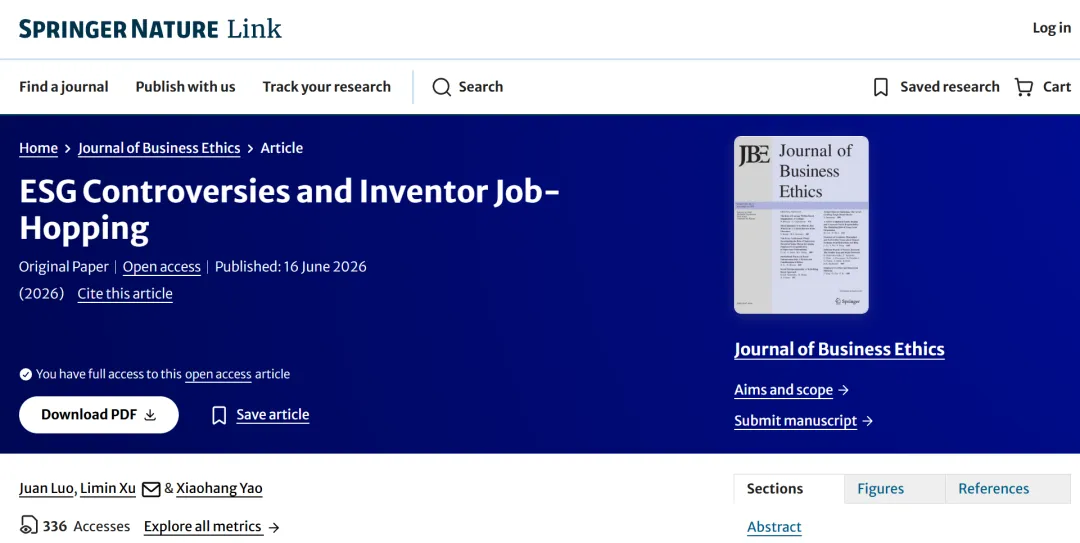
Task: Click the accesses eye-document metrics icon
Action: point(28,526)
